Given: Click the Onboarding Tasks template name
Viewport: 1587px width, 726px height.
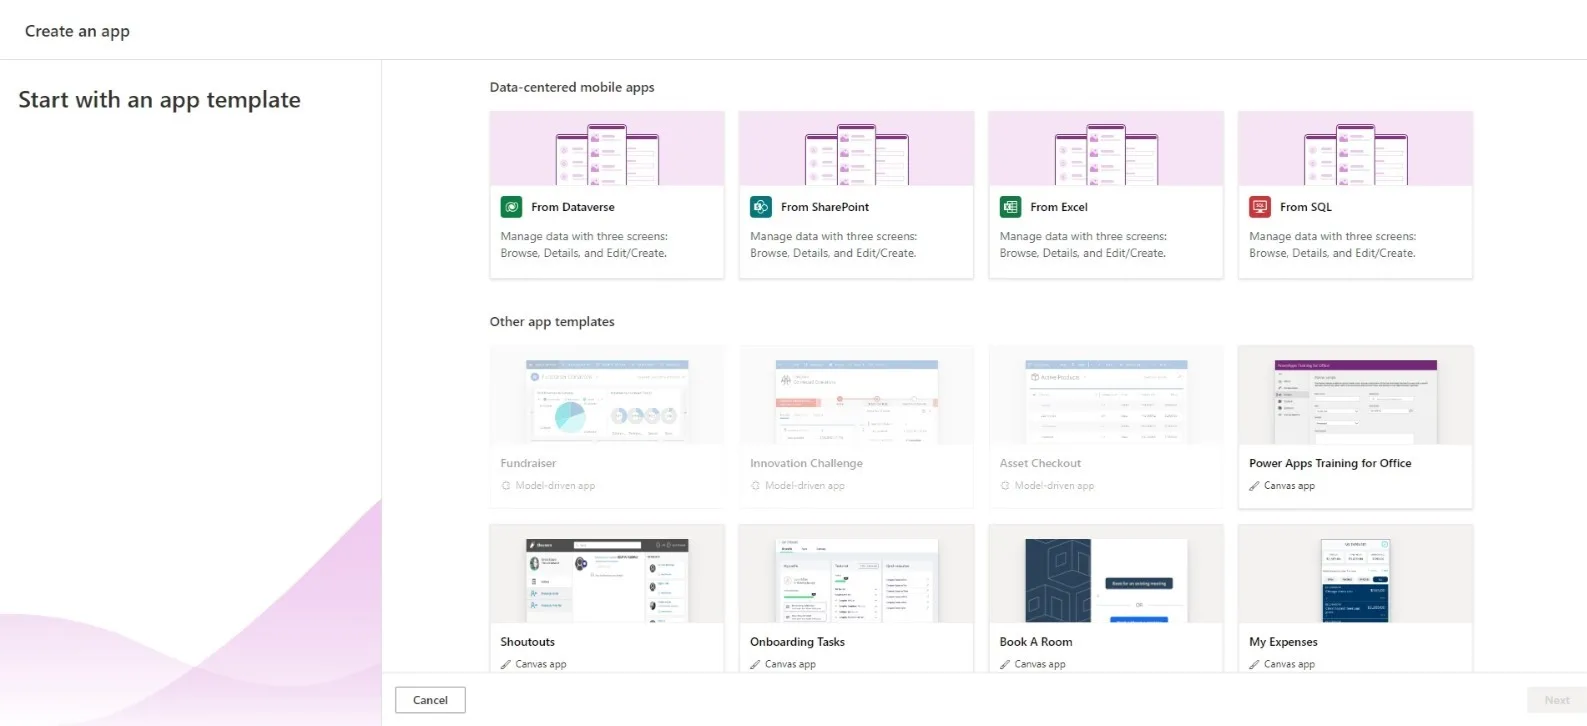Looking at the screenshot, I should (x=797, y=642).
